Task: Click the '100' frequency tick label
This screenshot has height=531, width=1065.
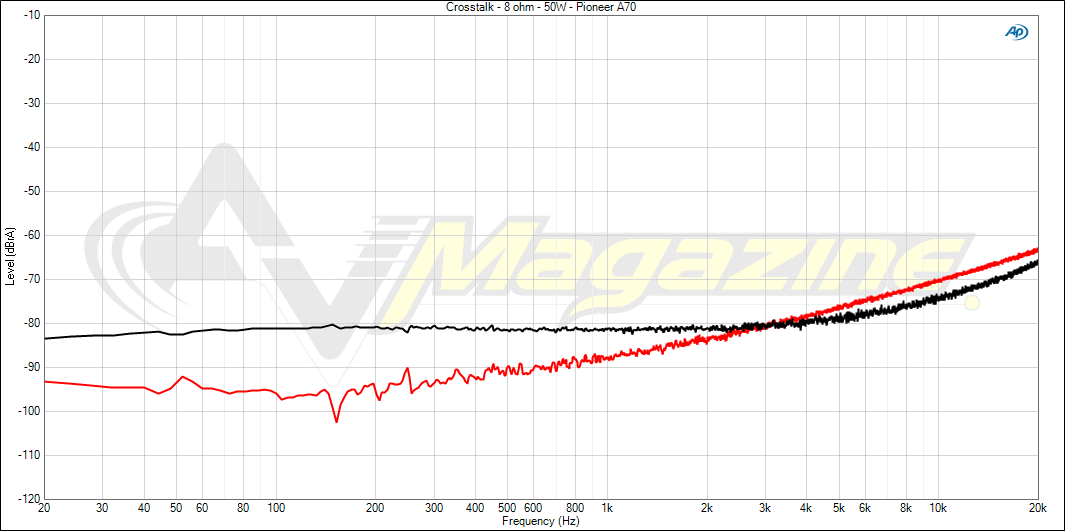Action: pyautogui.click(x=276, y=508)
